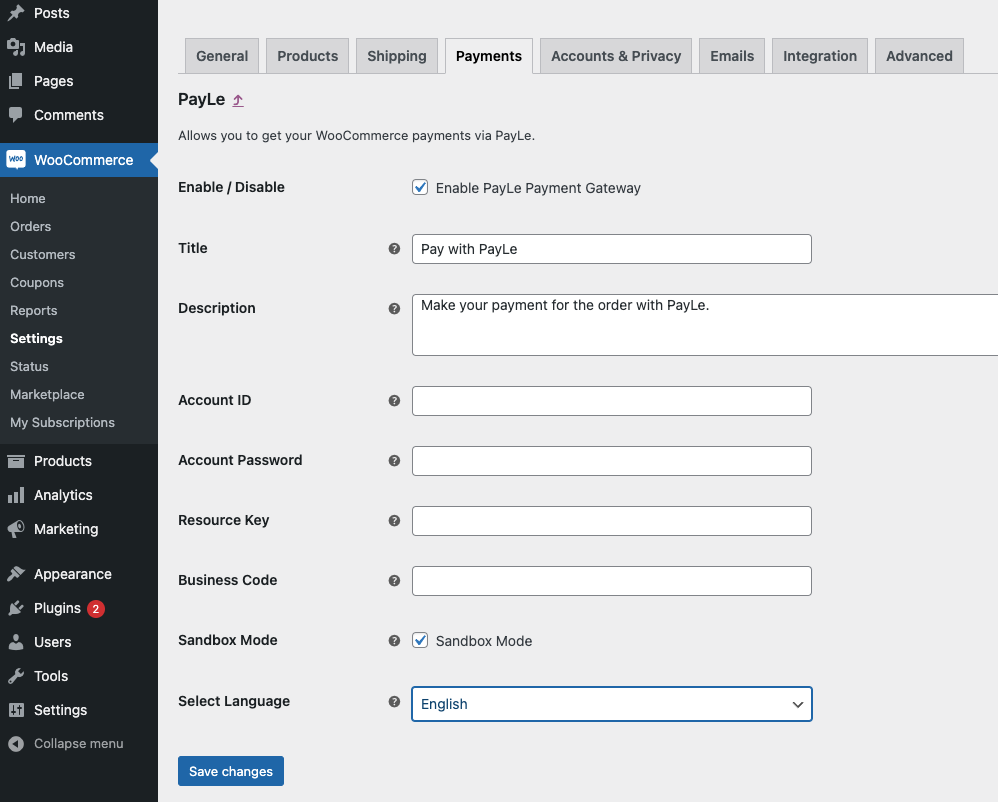
Task: Click the help icon beside Account ID
Action: (395, 400)
